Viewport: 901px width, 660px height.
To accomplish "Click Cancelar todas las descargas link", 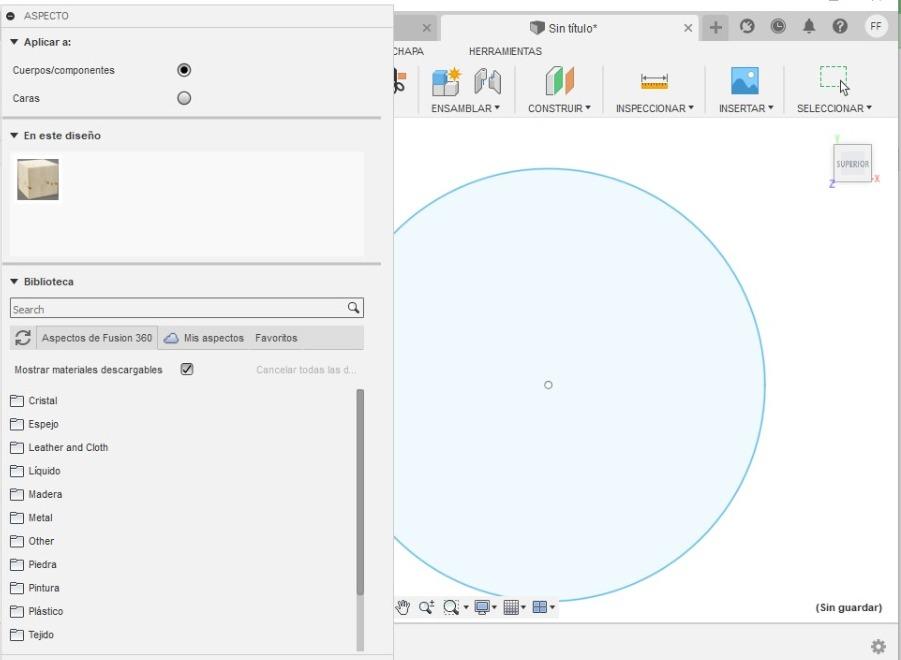I will pyautogui.click(x=306, y=370).
